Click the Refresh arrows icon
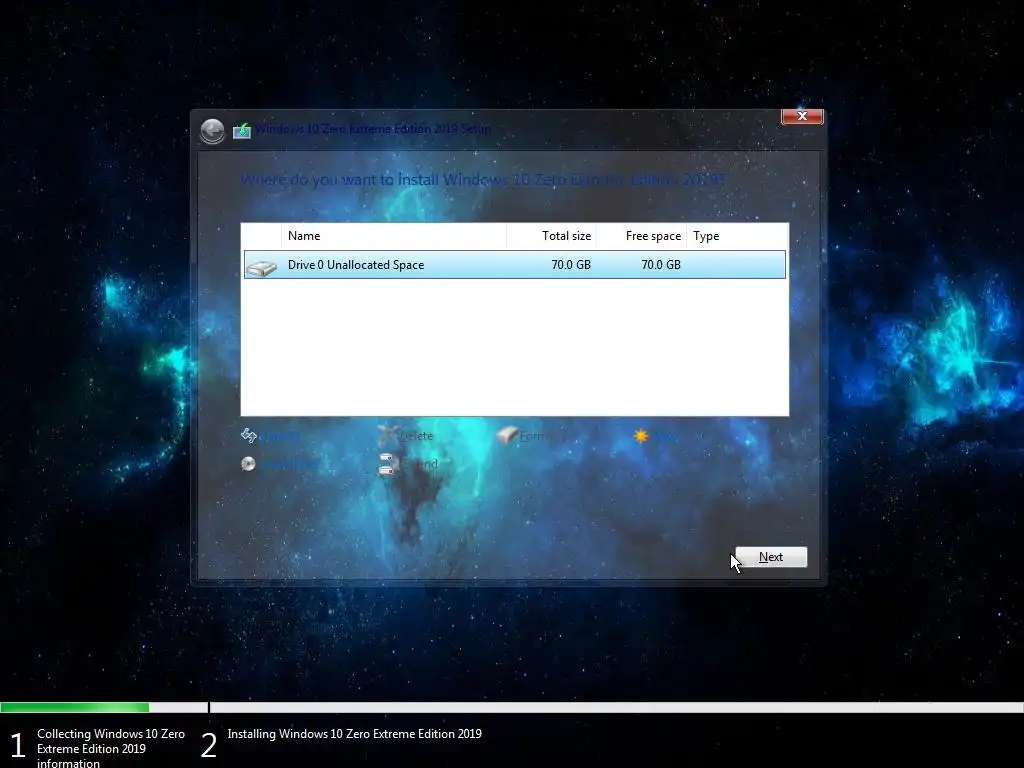 pos(249,436)
